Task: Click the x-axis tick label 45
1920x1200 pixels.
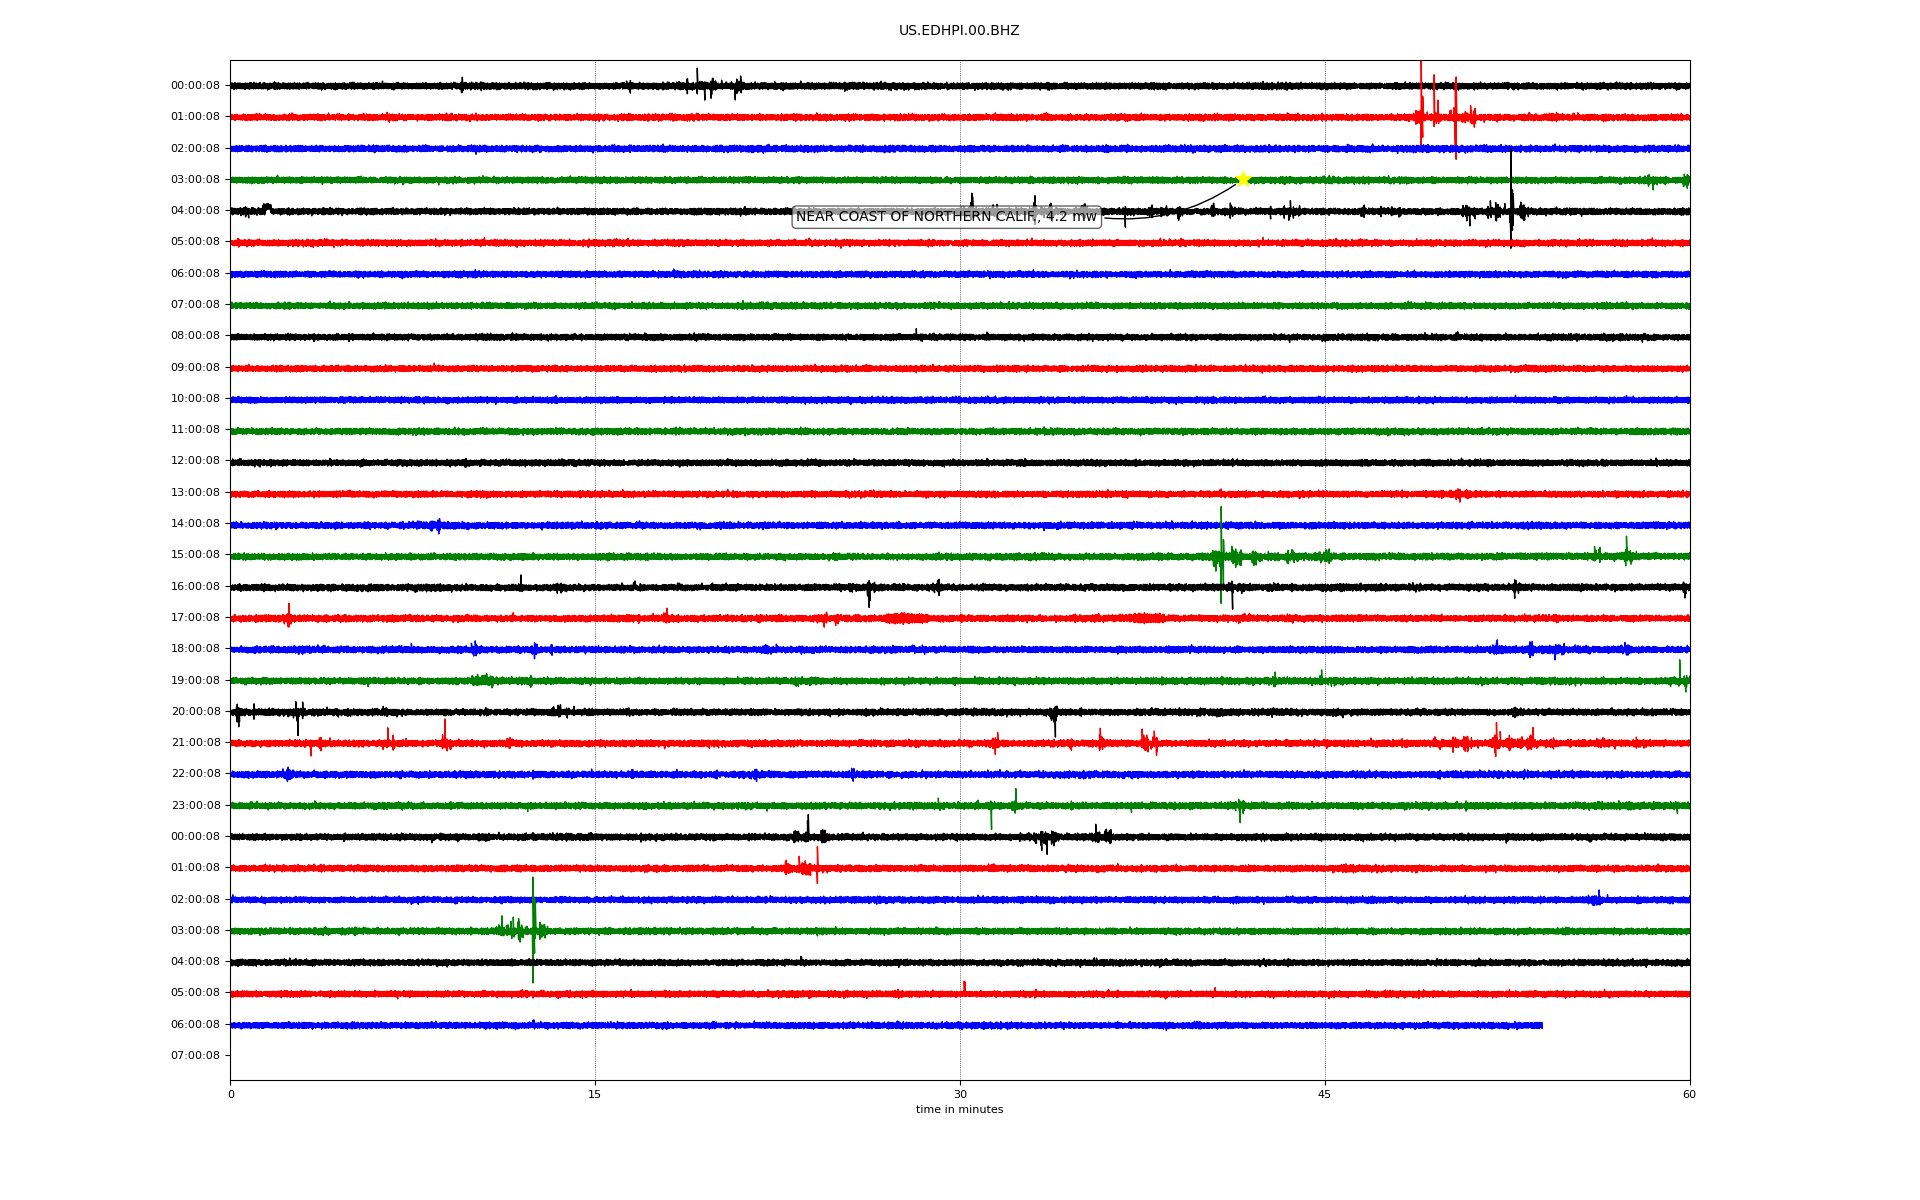Action: coord(1324,1094)
